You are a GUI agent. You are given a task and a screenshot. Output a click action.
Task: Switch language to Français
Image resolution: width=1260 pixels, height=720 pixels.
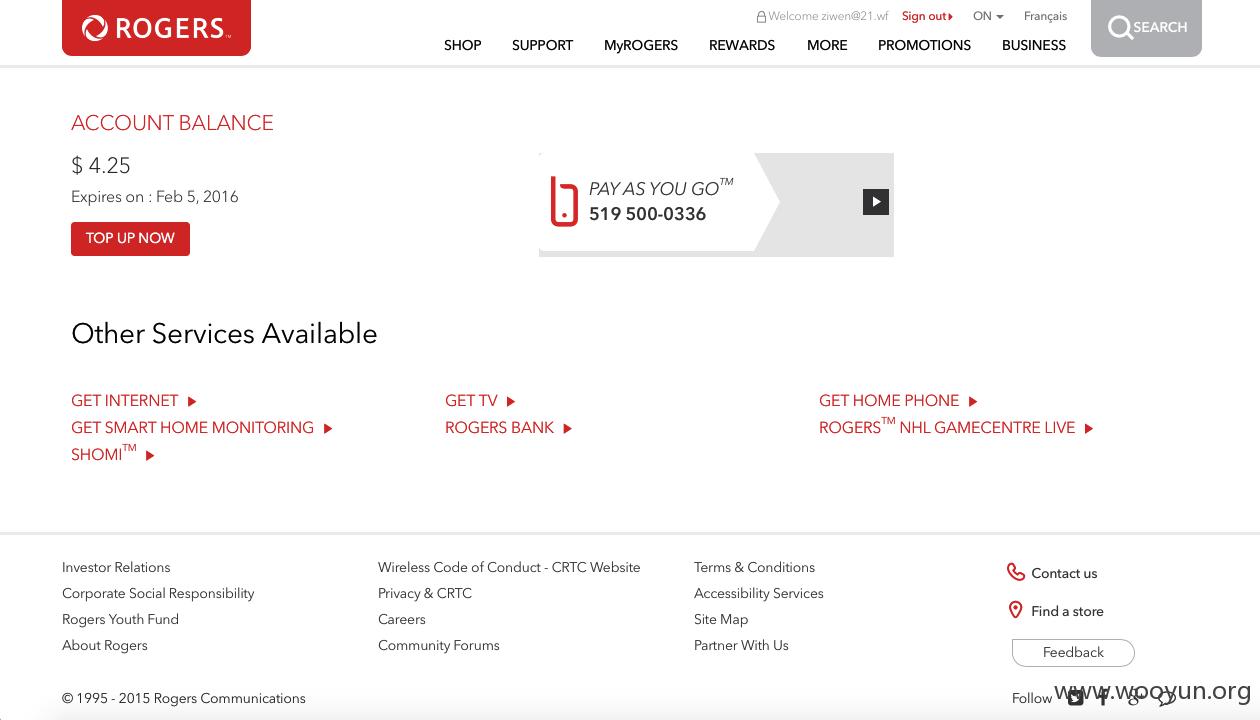click(1045, 16)
